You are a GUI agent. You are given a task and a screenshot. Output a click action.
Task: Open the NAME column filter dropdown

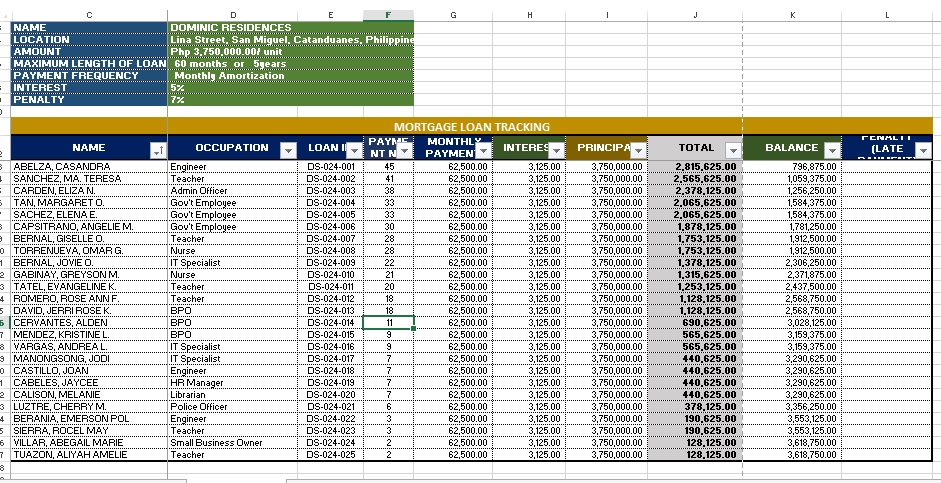point(158,152)
